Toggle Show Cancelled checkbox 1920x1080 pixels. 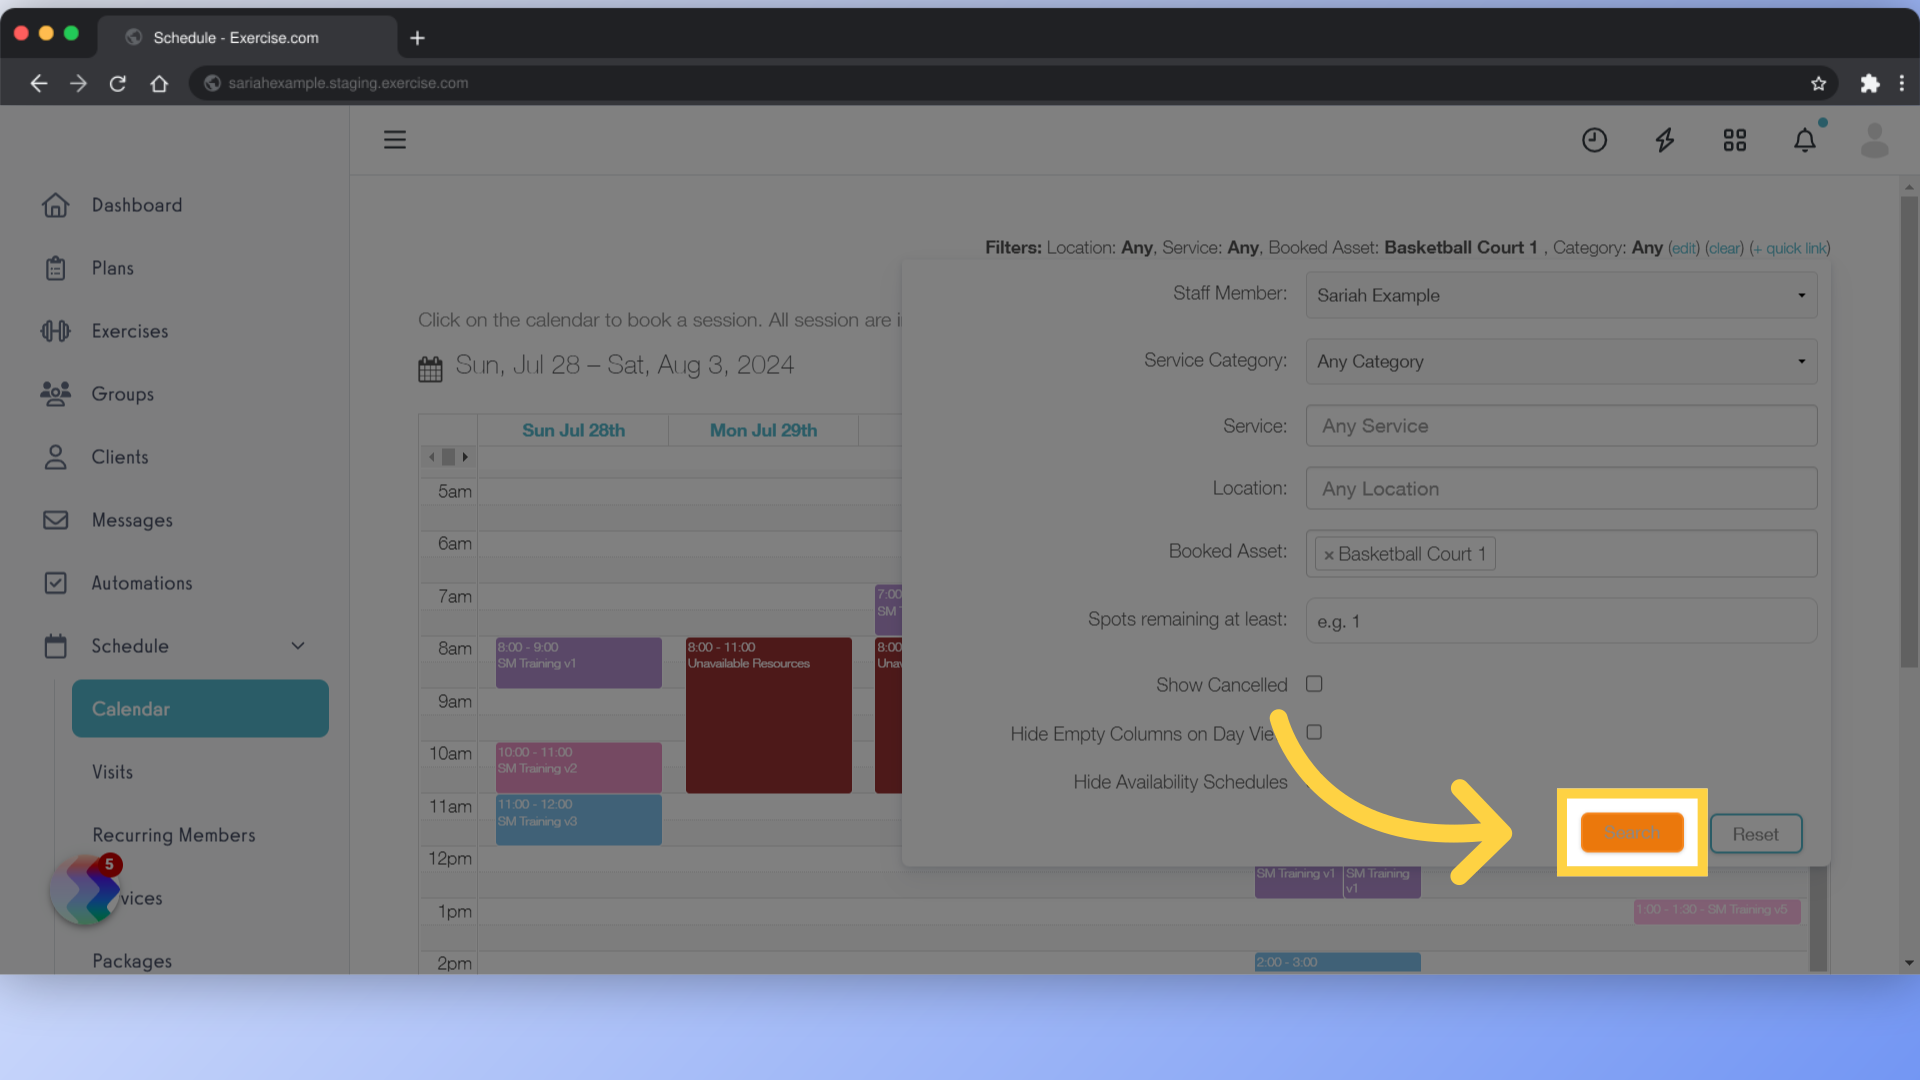1314,684
